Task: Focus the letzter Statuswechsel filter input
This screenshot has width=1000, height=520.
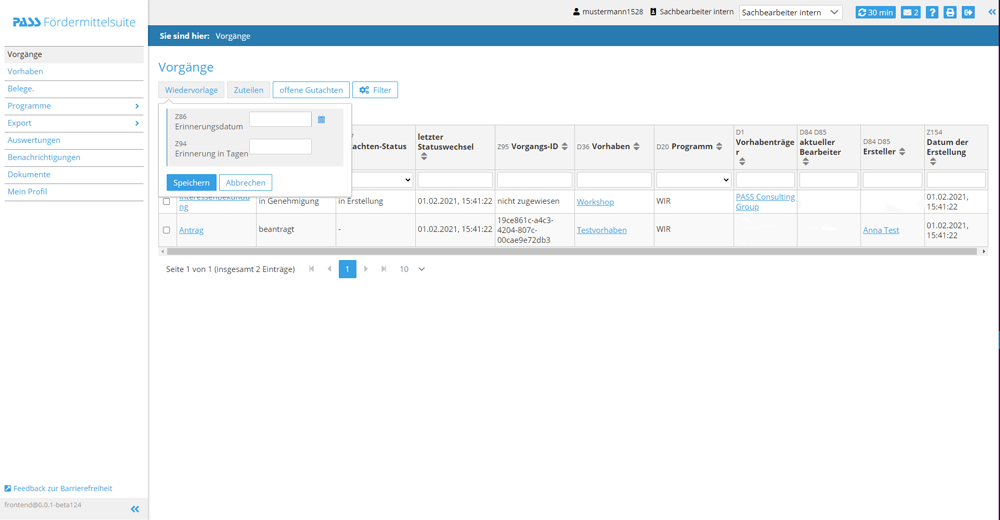Action: [455, 180]
